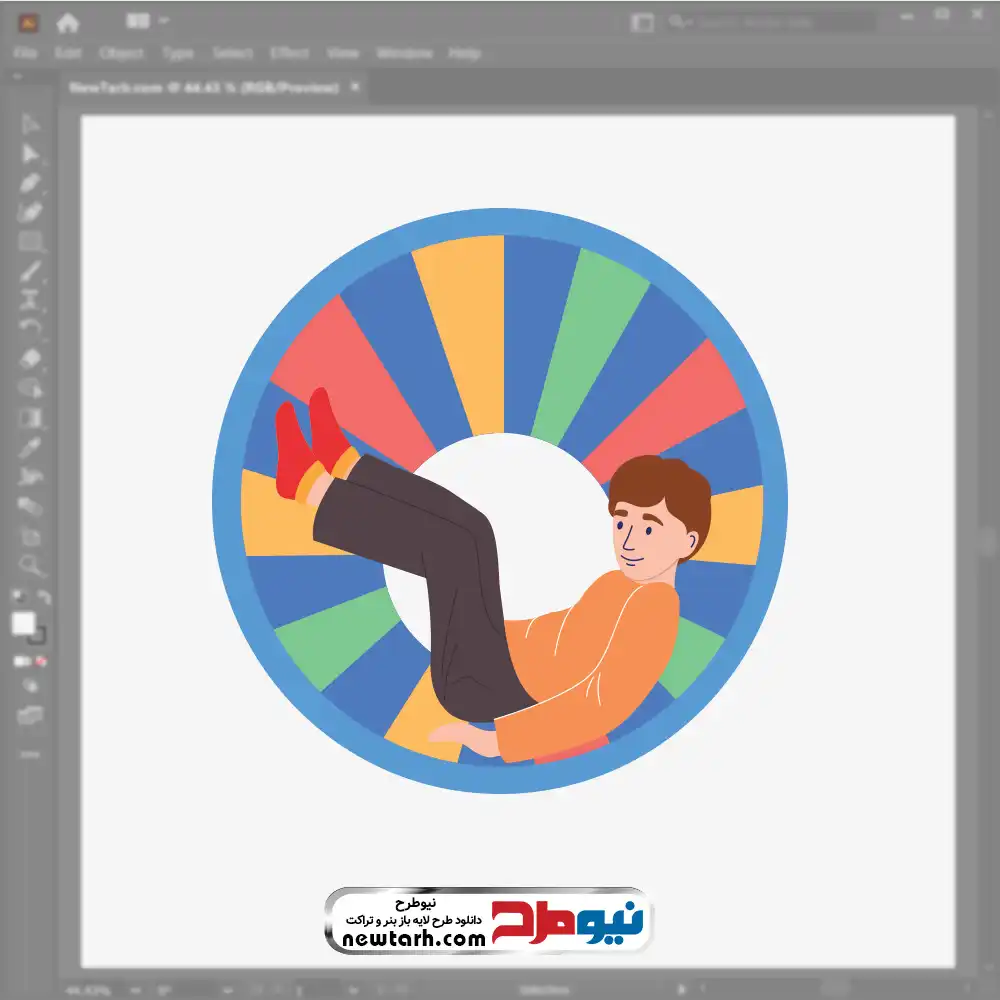The height and width of the screenshot is (1000, 1000).
Task: Reset to default fill and stroke
Action: tap(18, 596)
